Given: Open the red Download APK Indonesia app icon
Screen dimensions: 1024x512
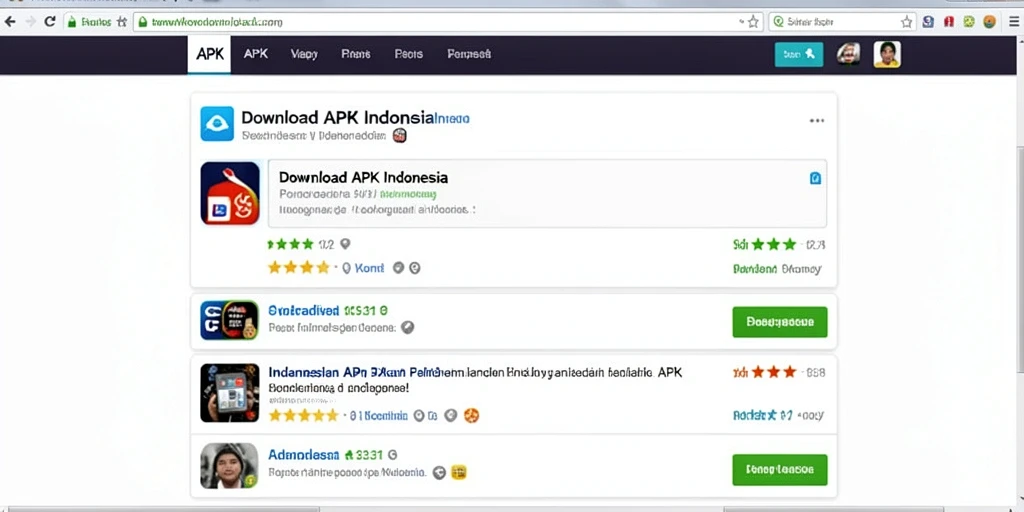Looking at the screenshot, I should click(x=230, y=193).
